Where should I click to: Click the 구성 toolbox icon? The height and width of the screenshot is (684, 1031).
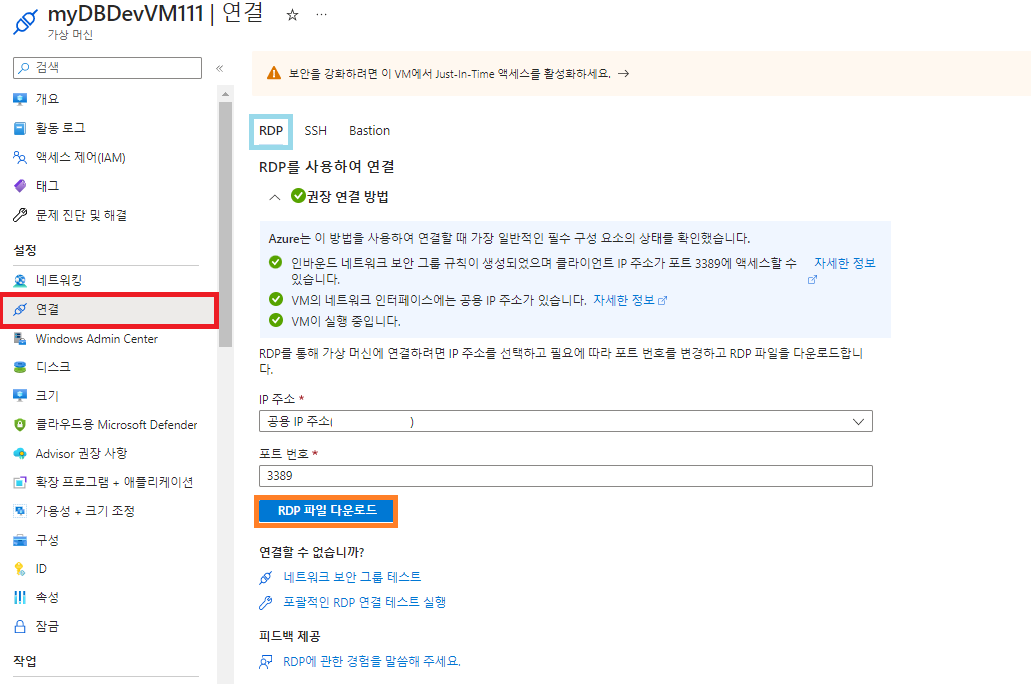20,540
